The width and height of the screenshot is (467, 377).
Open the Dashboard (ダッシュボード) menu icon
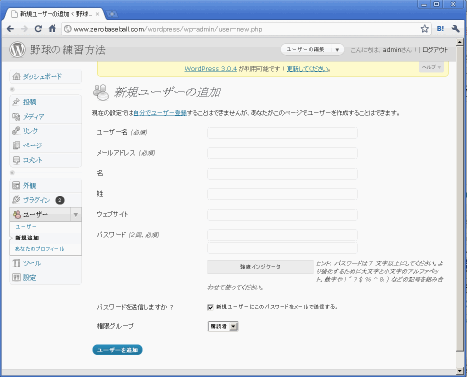pyautogui.click(x=16, y=76)
